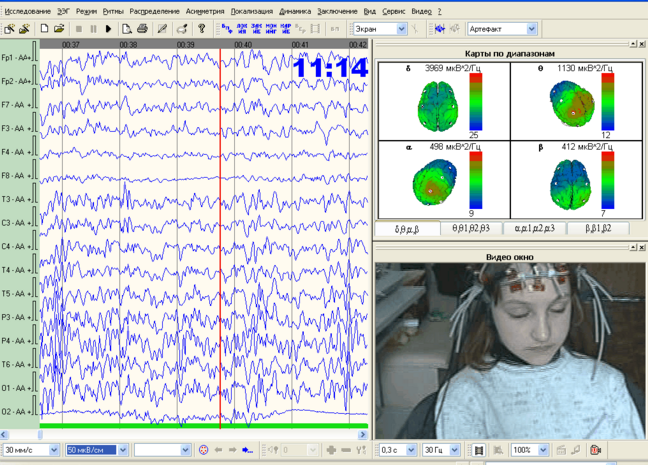Toggle the O1 - AA channel label

tap(16, 387)
